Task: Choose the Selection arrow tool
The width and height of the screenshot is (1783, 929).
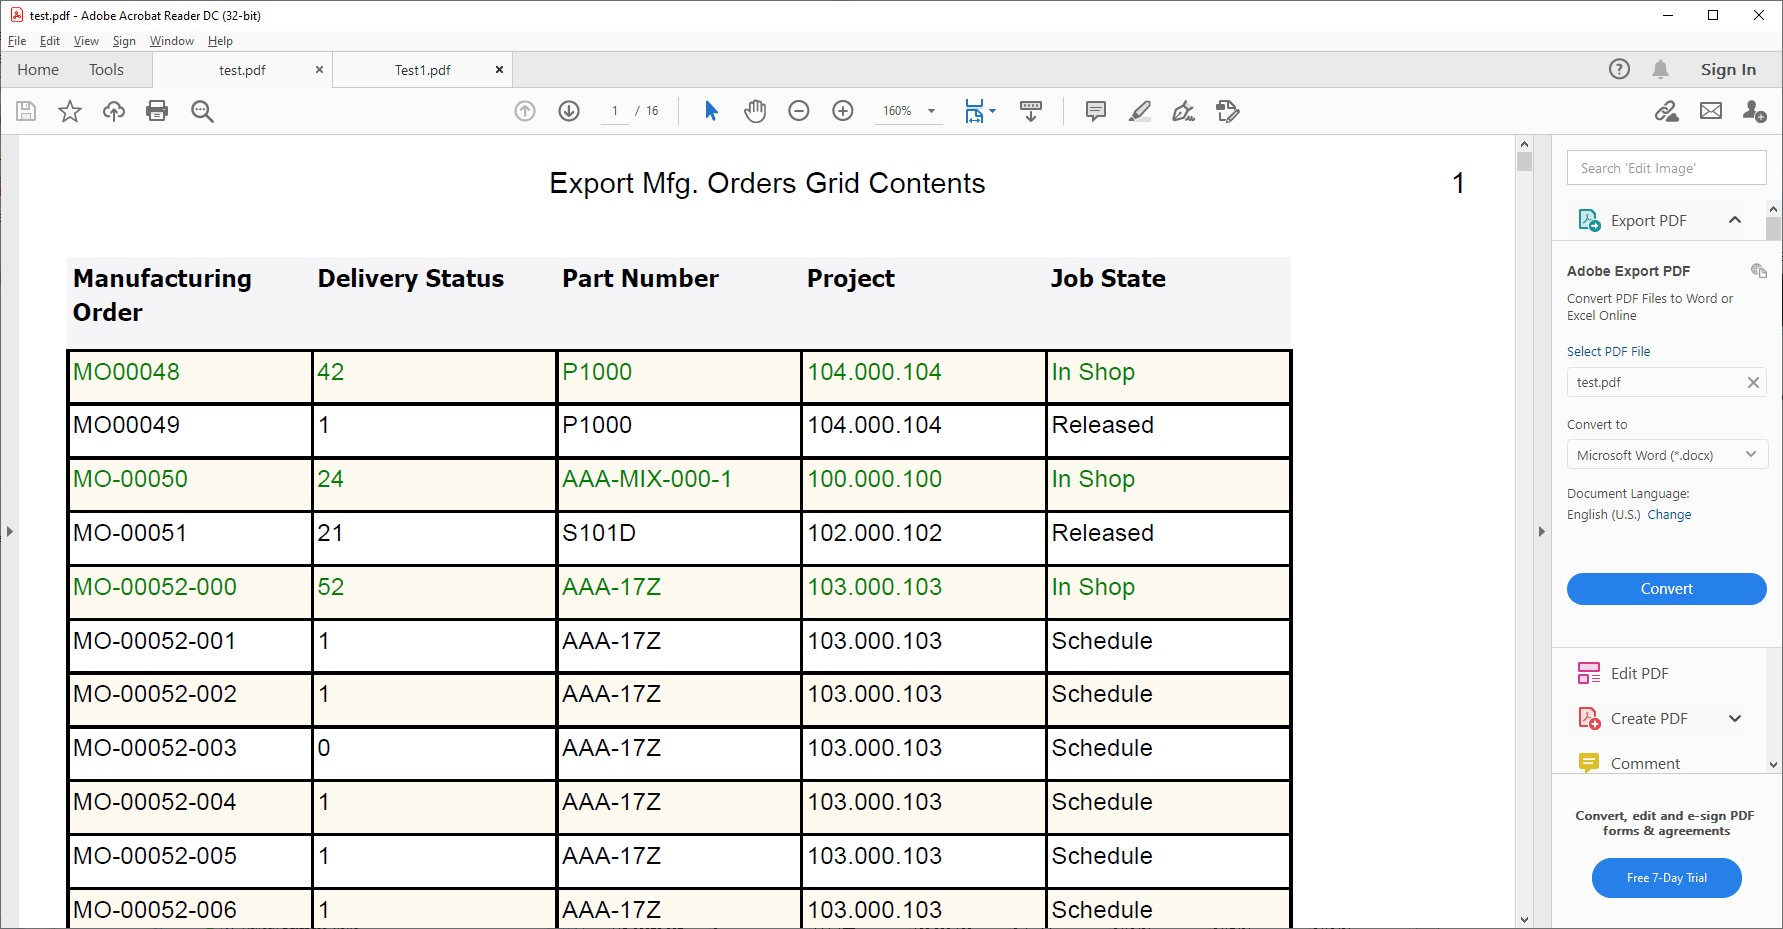Action: click(x=711, y=111)
